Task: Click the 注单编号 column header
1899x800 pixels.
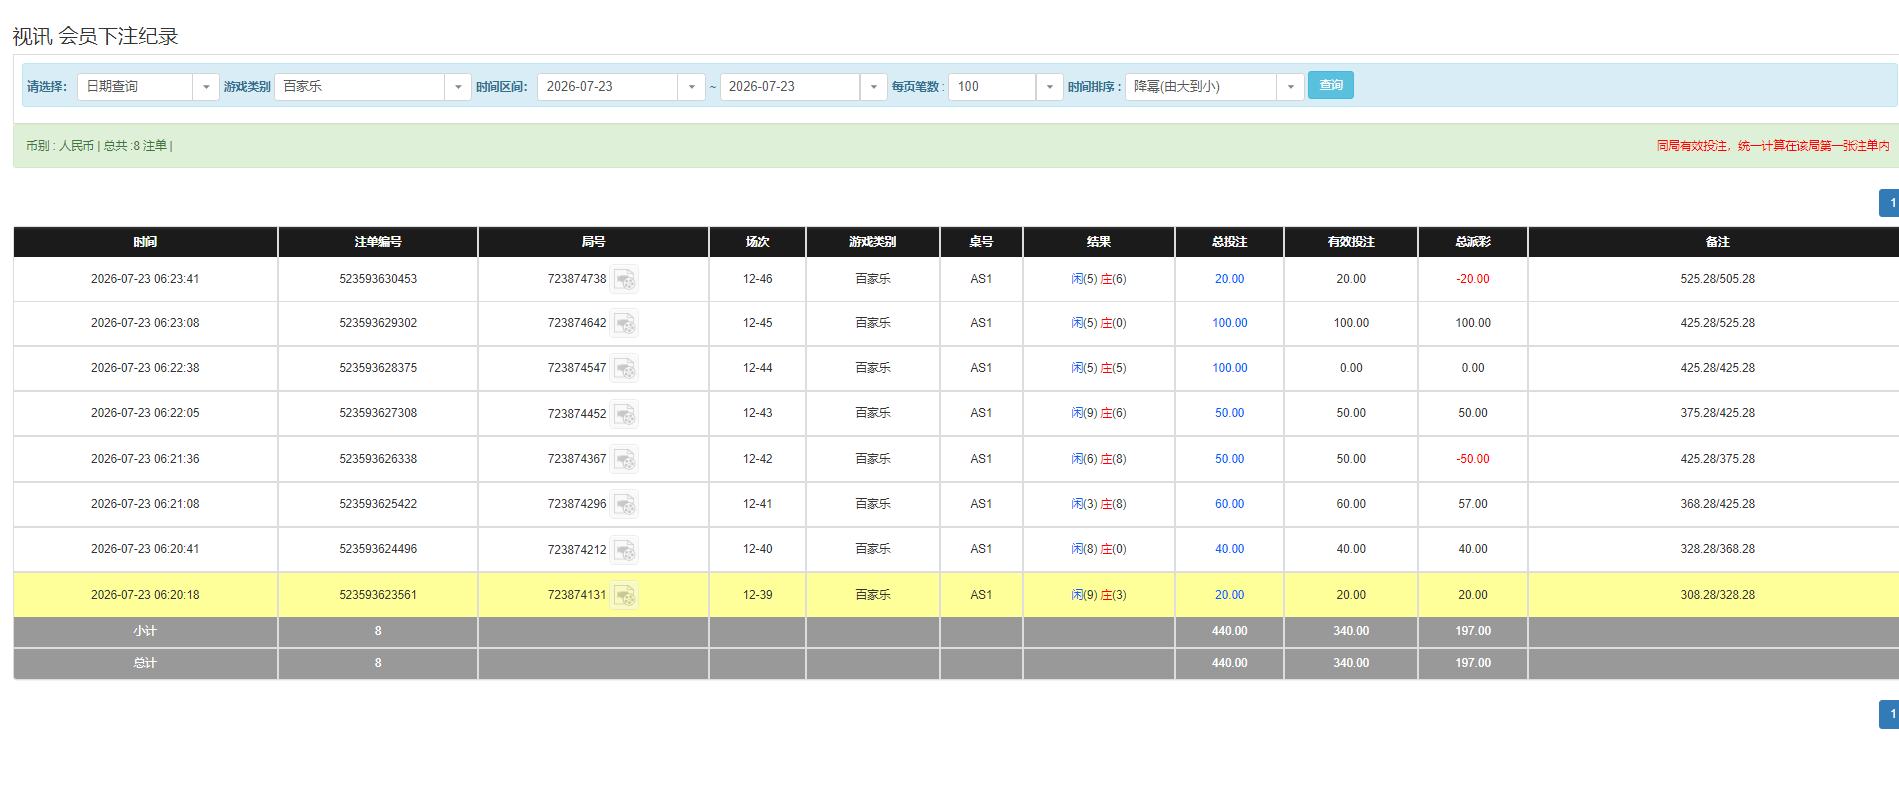Action: (378, 242)
